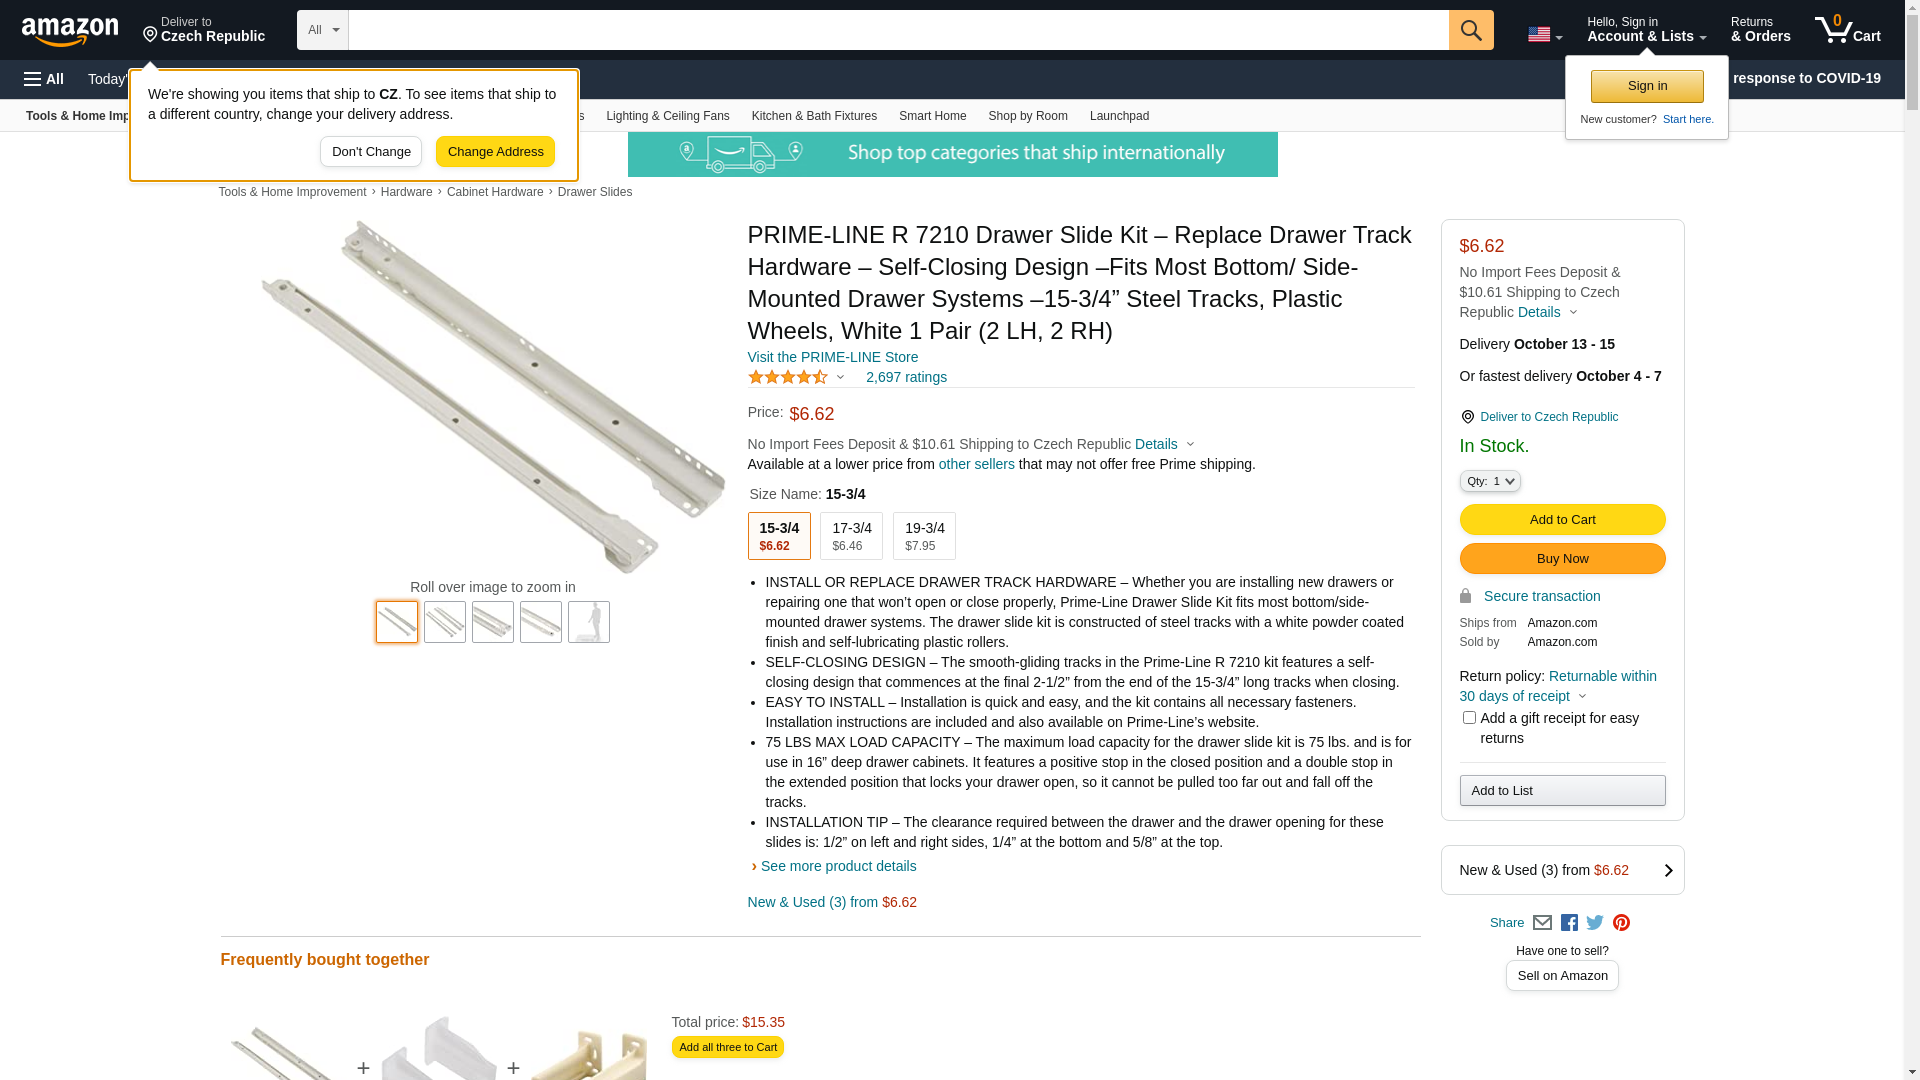Click the search magnifier button
Viewport: 1920px width, 1080px height.
(1471, 30)
